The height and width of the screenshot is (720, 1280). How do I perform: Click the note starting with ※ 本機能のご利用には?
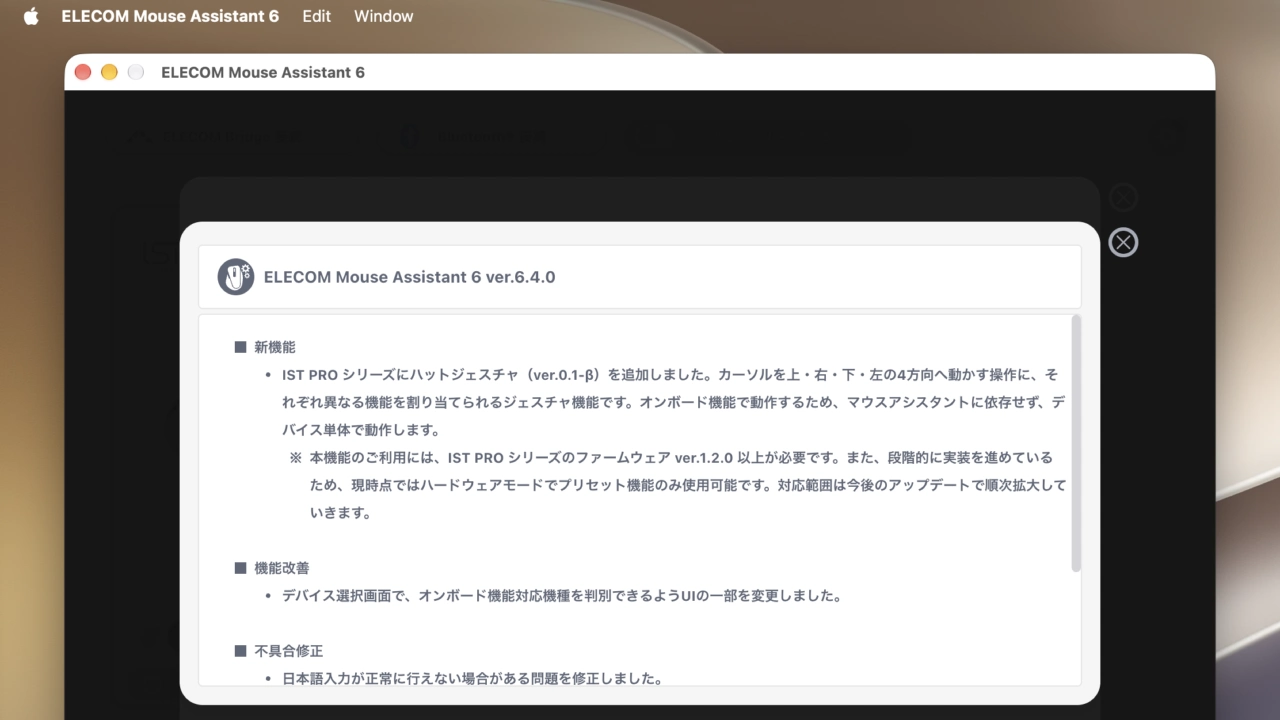[678, 485]
